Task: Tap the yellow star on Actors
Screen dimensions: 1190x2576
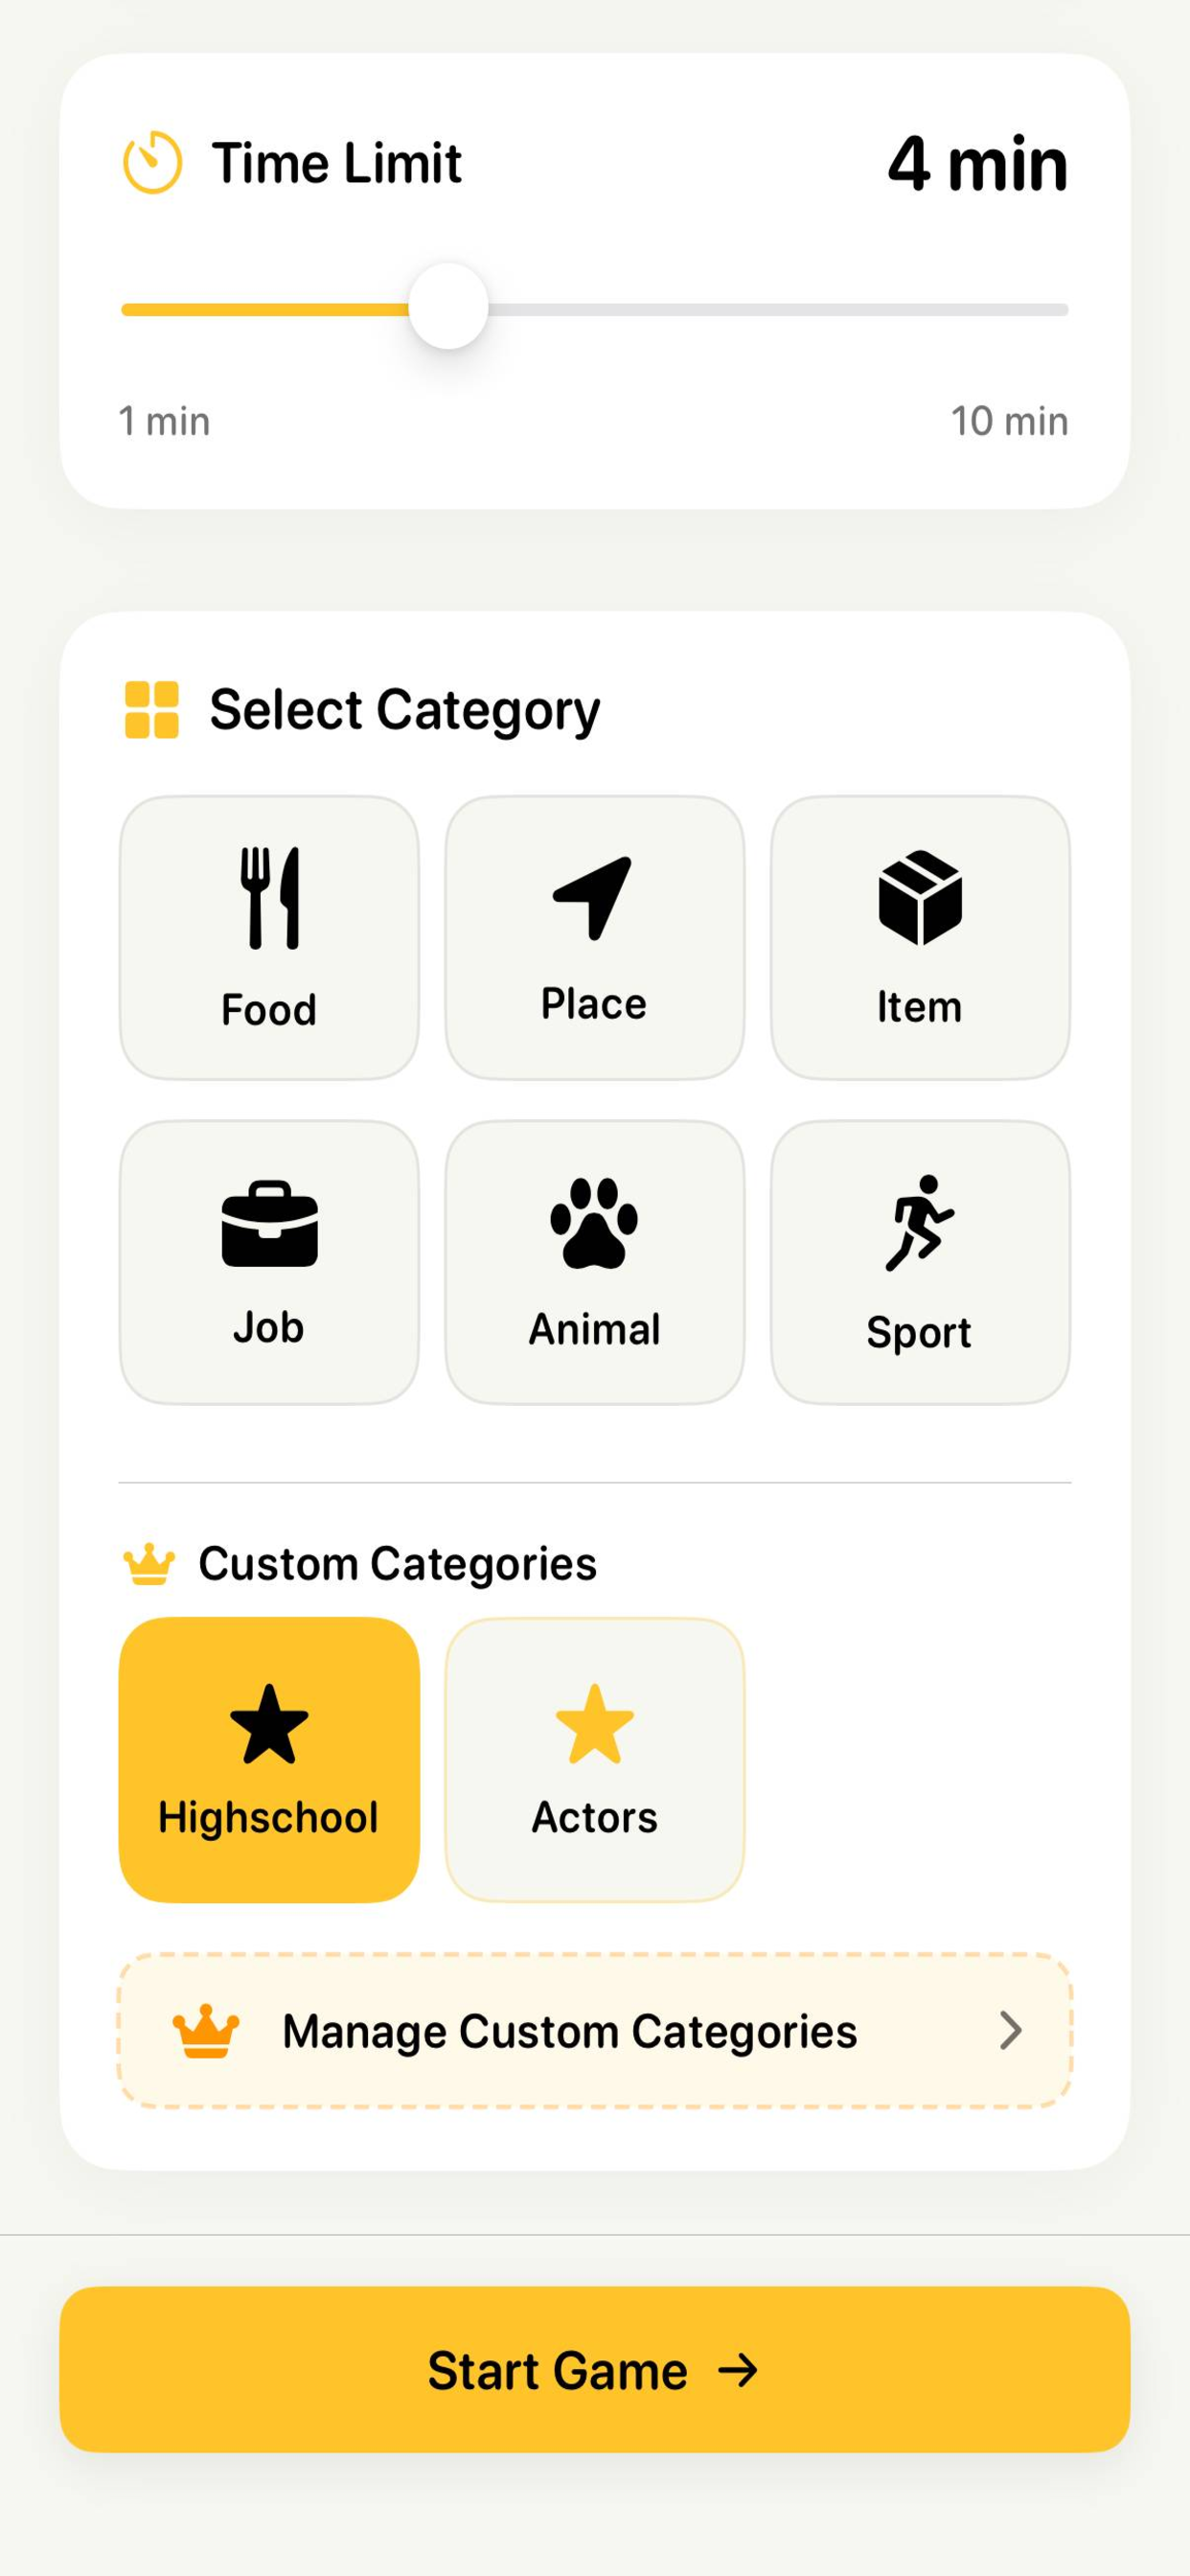Action: pyautogui.click(x=594, y=1724)
